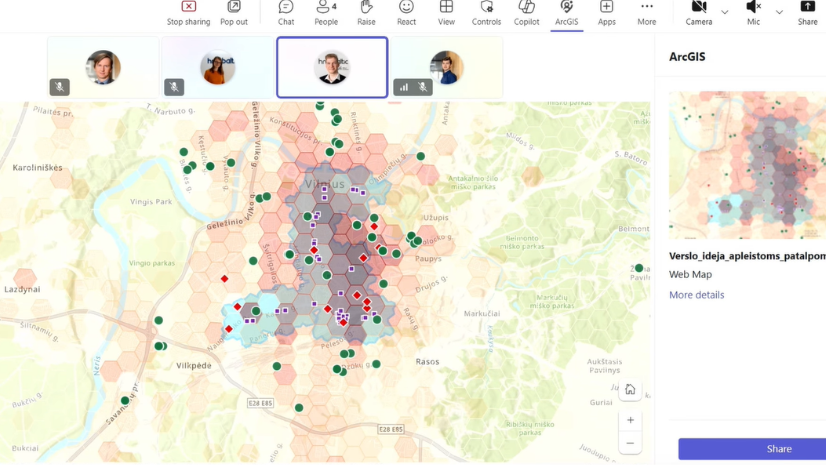The image size is (826, 465).
Task: Select the ArcGIS app tab
Action: tap(566, 13)
